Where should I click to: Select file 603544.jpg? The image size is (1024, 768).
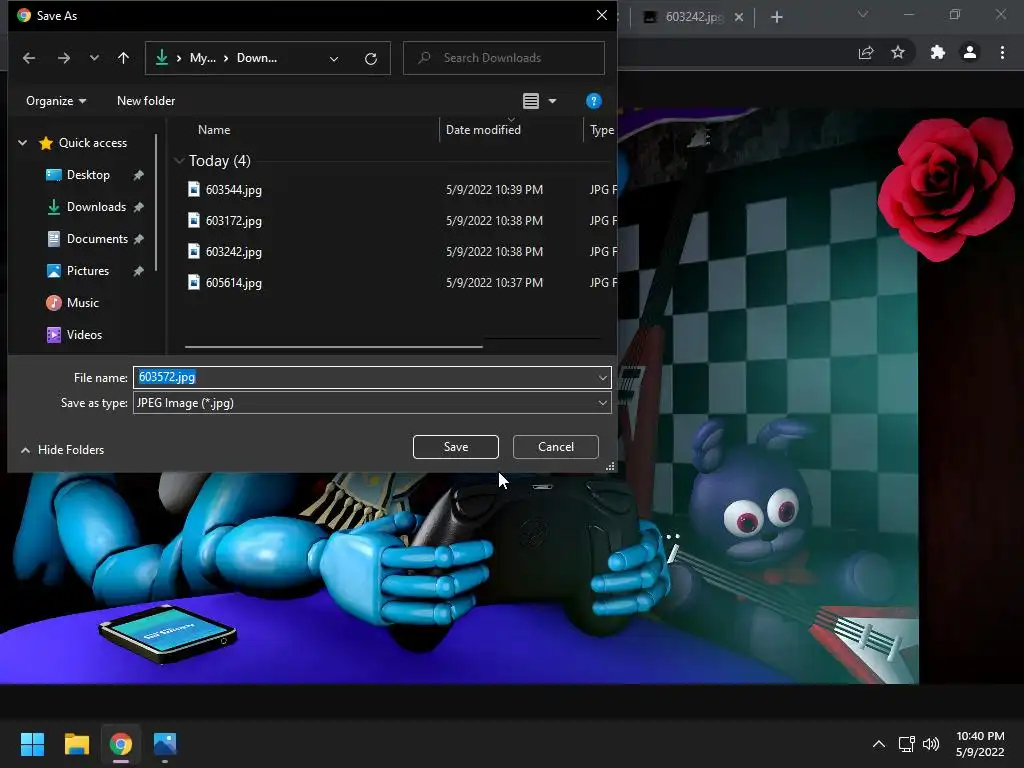(233, 189)
